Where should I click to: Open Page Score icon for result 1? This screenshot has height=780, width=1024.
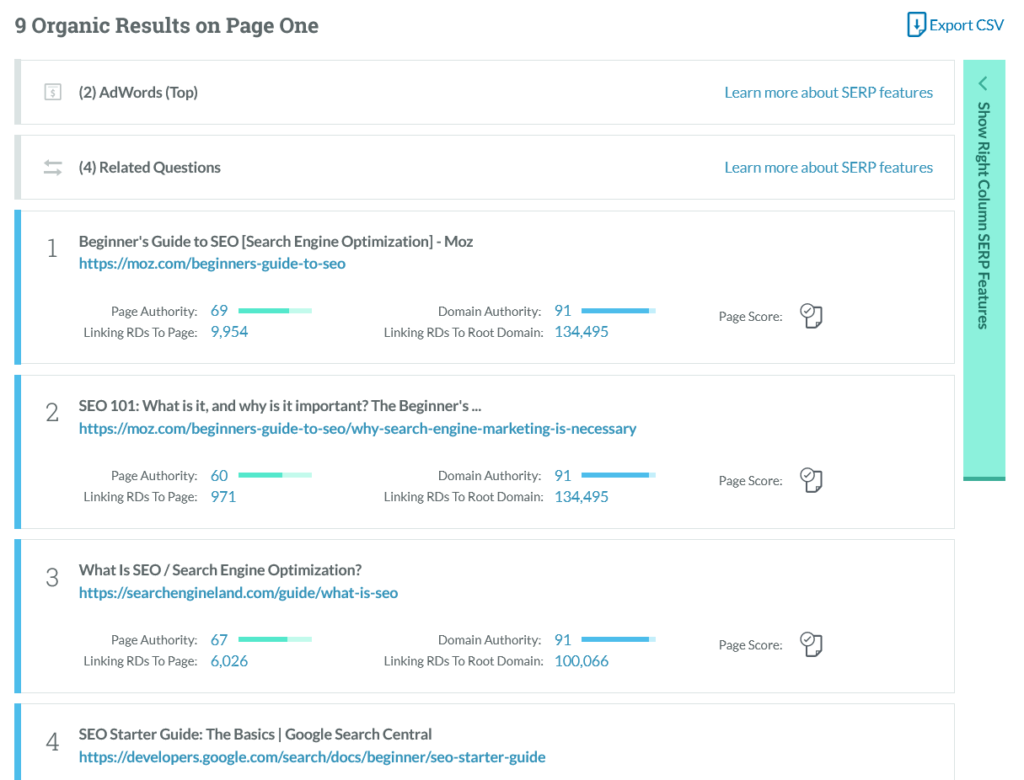pyautogui.click(x=811, y=316)
